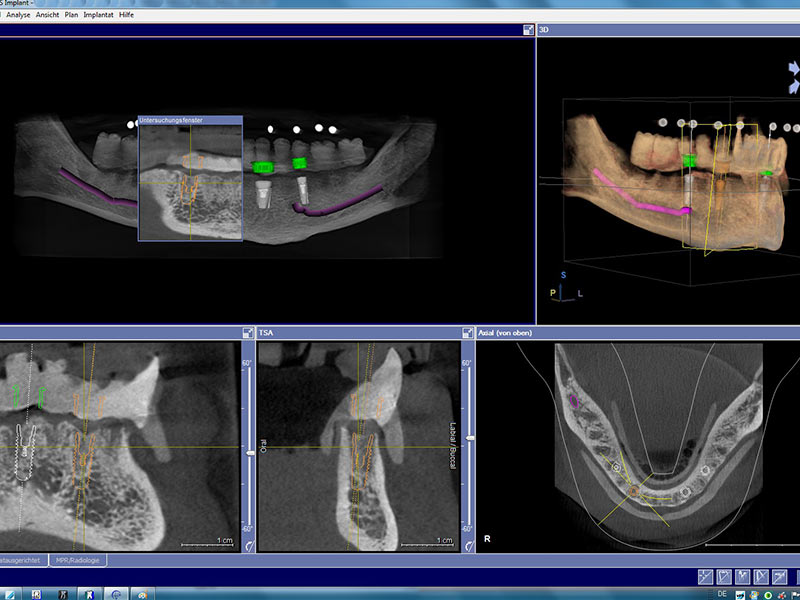The width and height of the screenshot is (800, 600).
Task: Open the Analyse menu
Action: [x=18, y=16]
